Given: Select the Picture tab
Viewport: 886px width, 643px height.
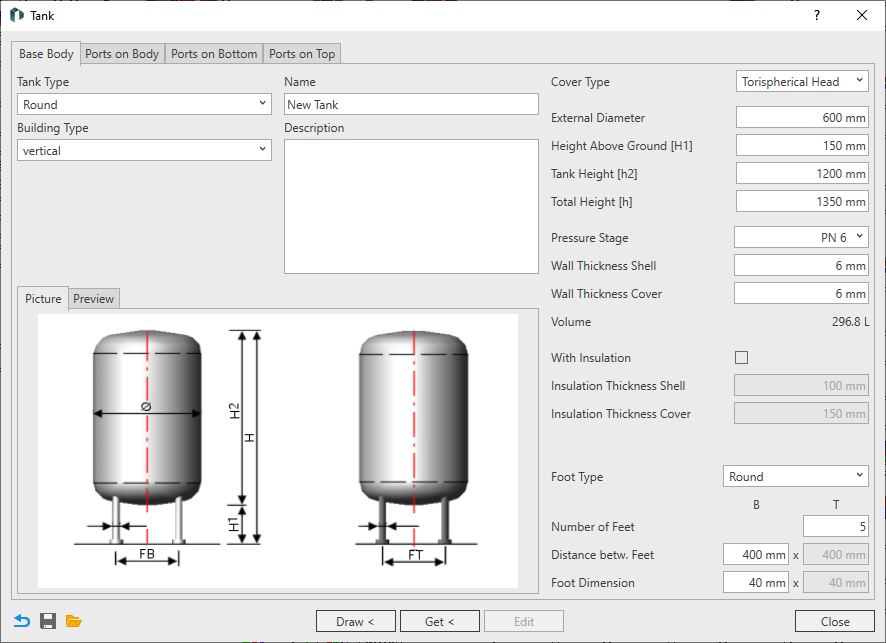Looking at the screenshot, I should [43, 298].
